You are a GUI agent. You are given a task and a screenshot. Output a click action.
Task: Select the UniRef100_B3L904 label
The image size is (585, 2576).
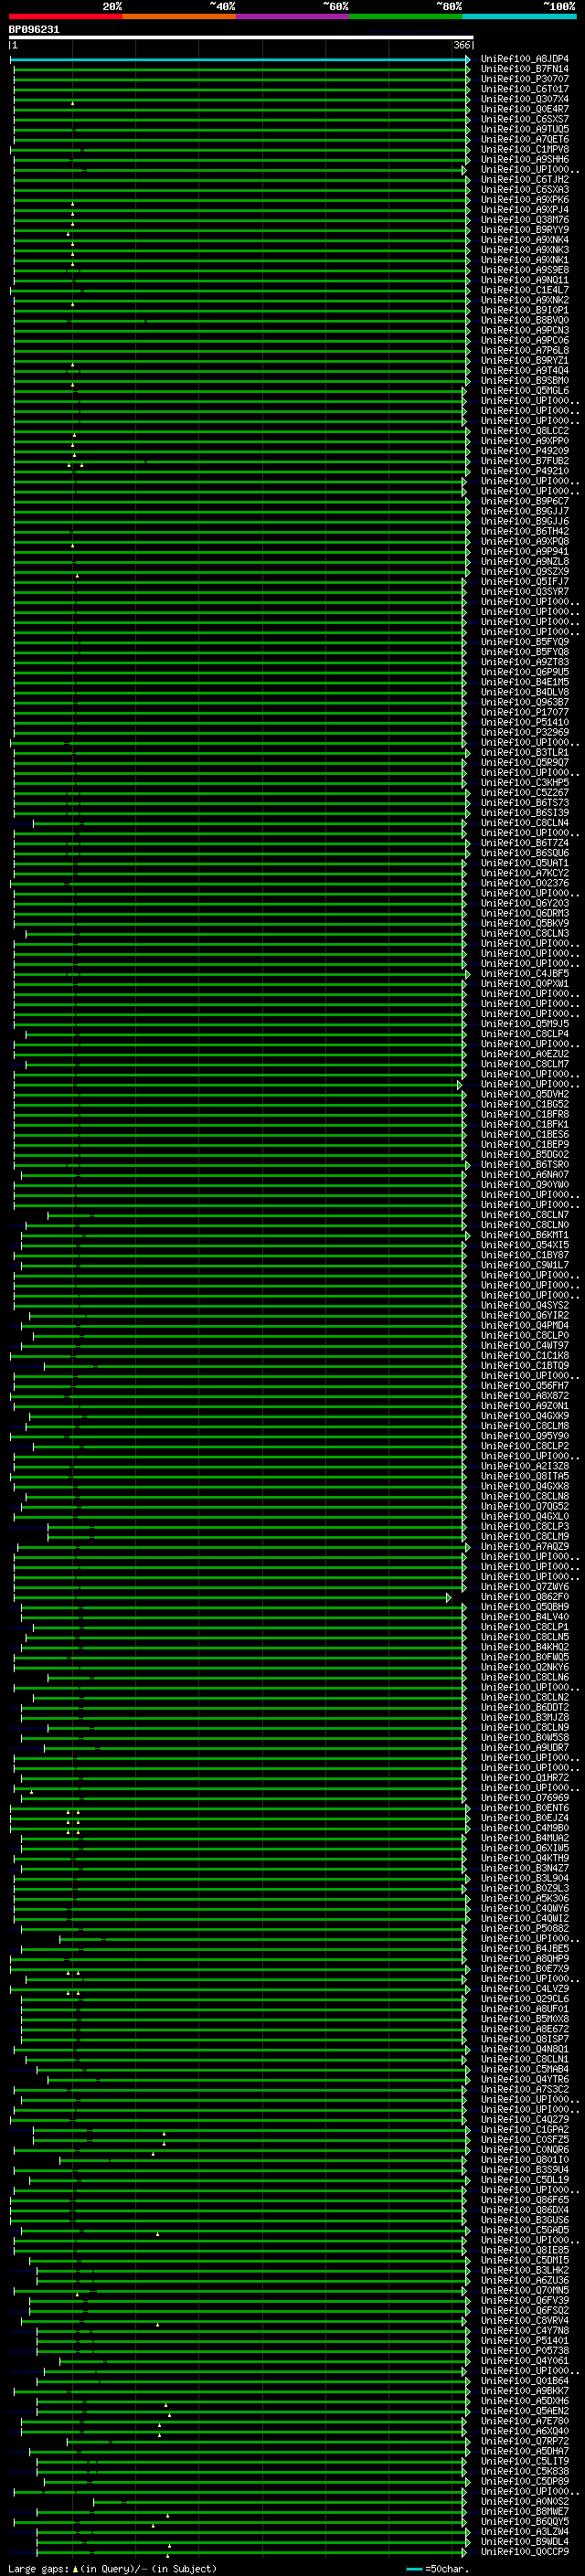pos(524,1878)
